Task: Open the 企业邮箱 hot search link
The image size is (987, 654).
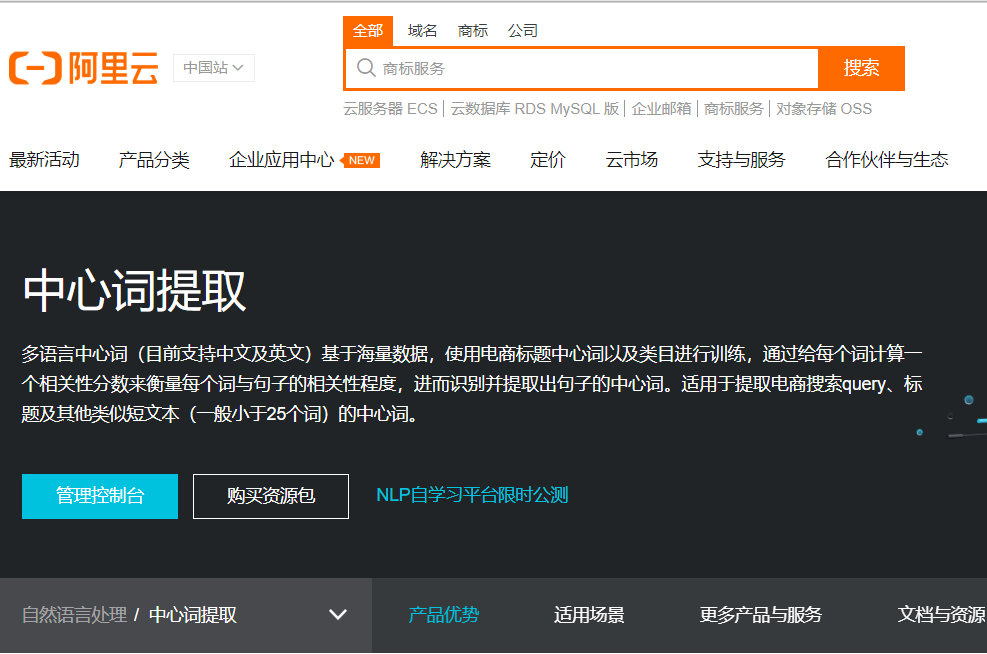Action: point(661,109)
